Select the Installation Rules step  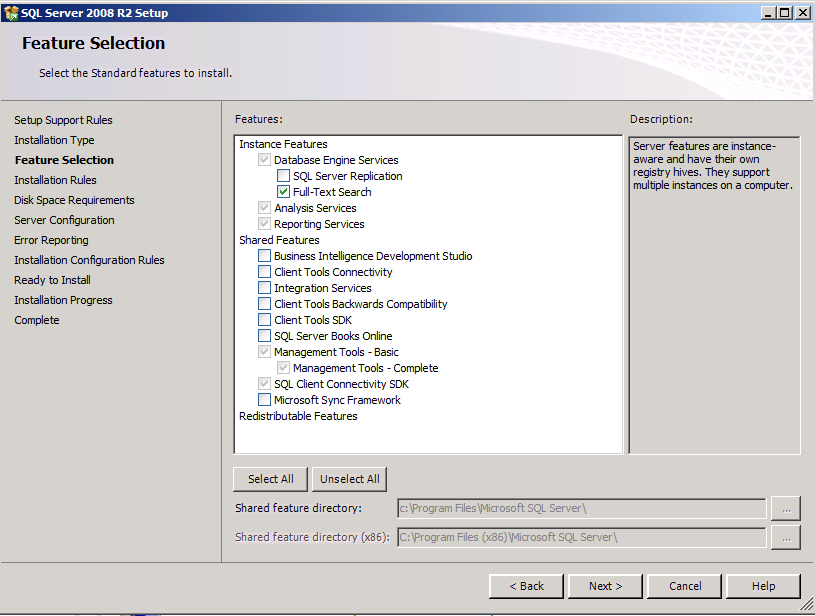(55, 180)
